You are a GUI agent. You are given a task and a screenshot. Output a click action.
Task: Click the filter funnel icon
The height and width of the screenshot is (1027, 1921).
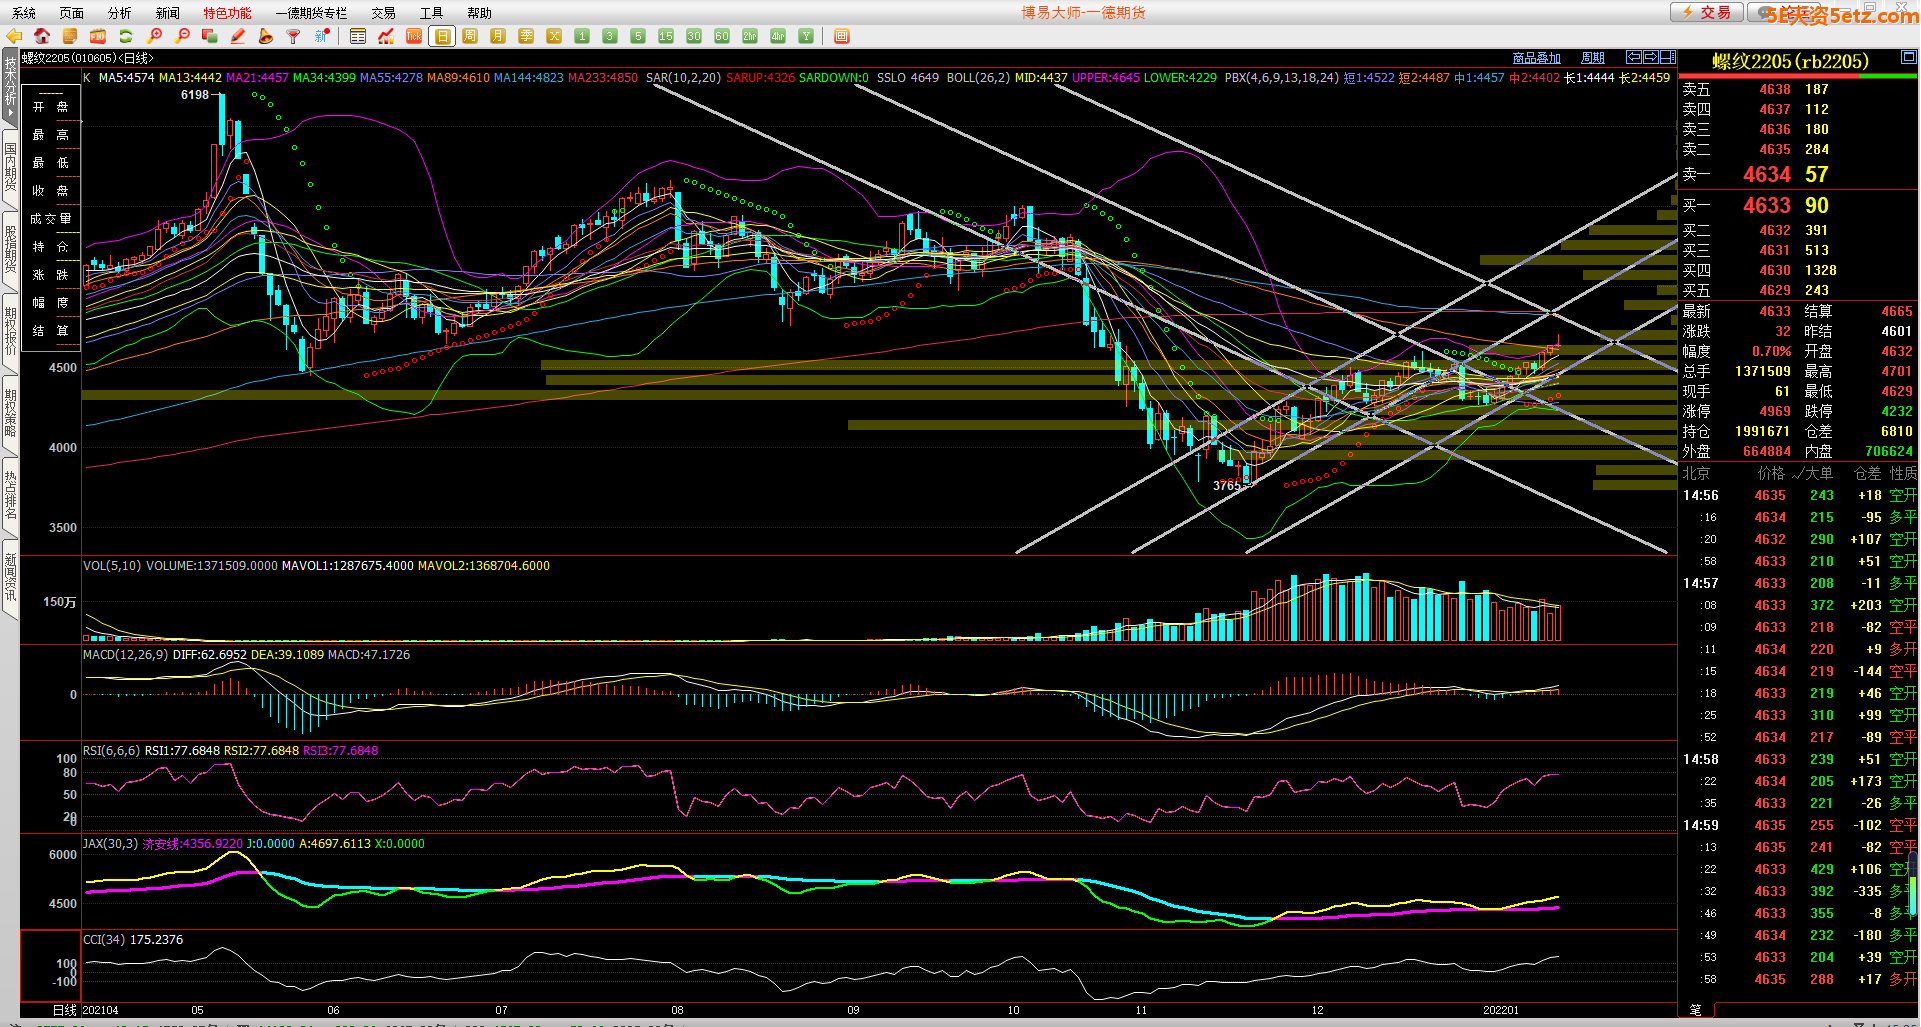coord(293,36)
